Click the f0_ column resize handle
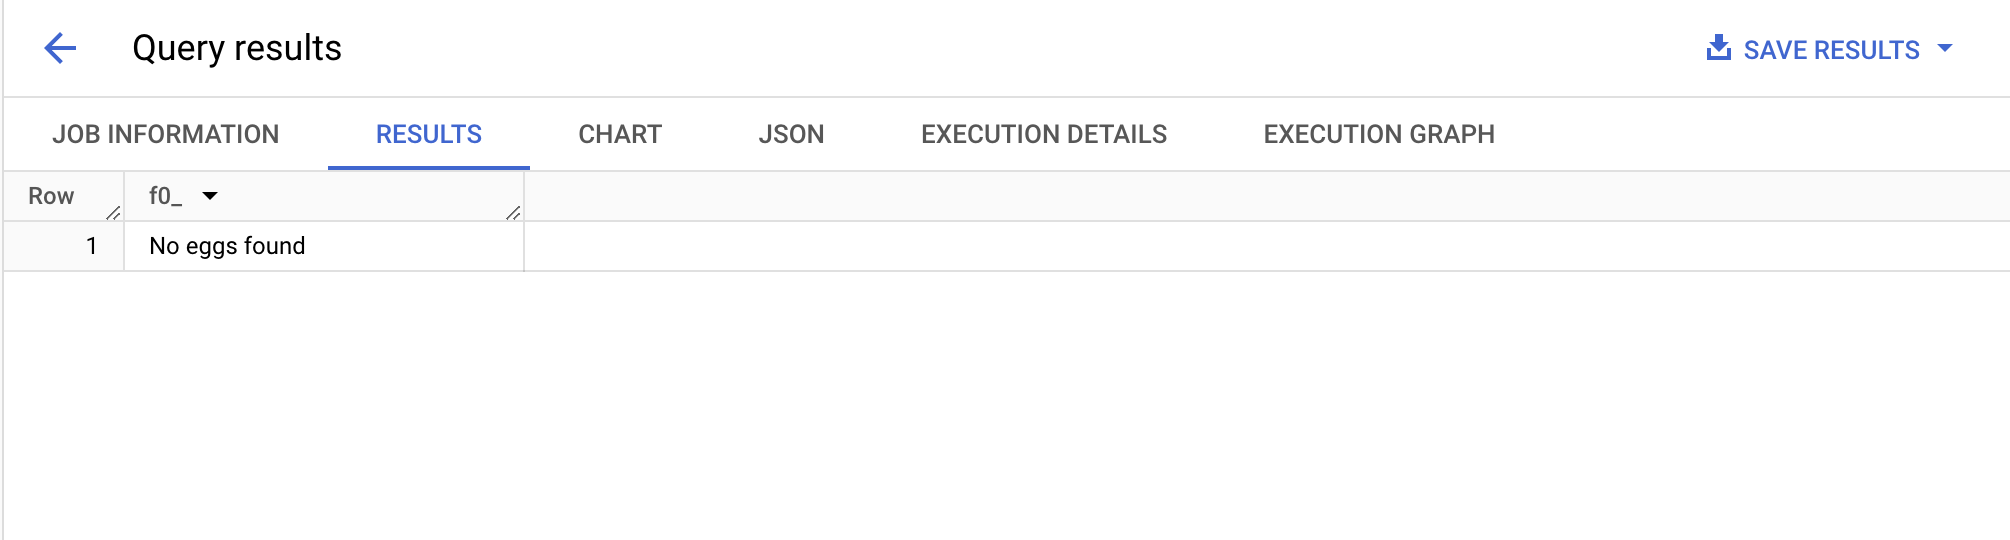This screenshot has height=540, width=2010. tap(513, 212)
